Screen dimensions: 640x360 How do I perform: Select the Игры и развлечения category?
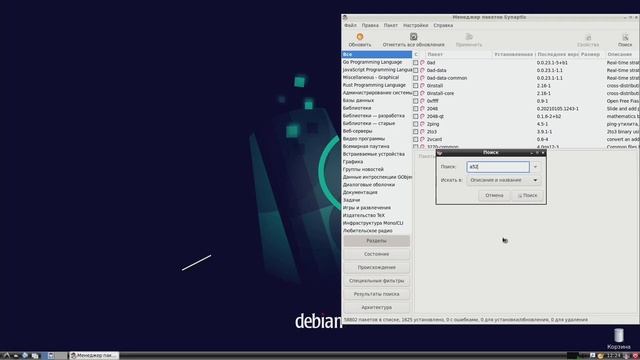(377, 208)
